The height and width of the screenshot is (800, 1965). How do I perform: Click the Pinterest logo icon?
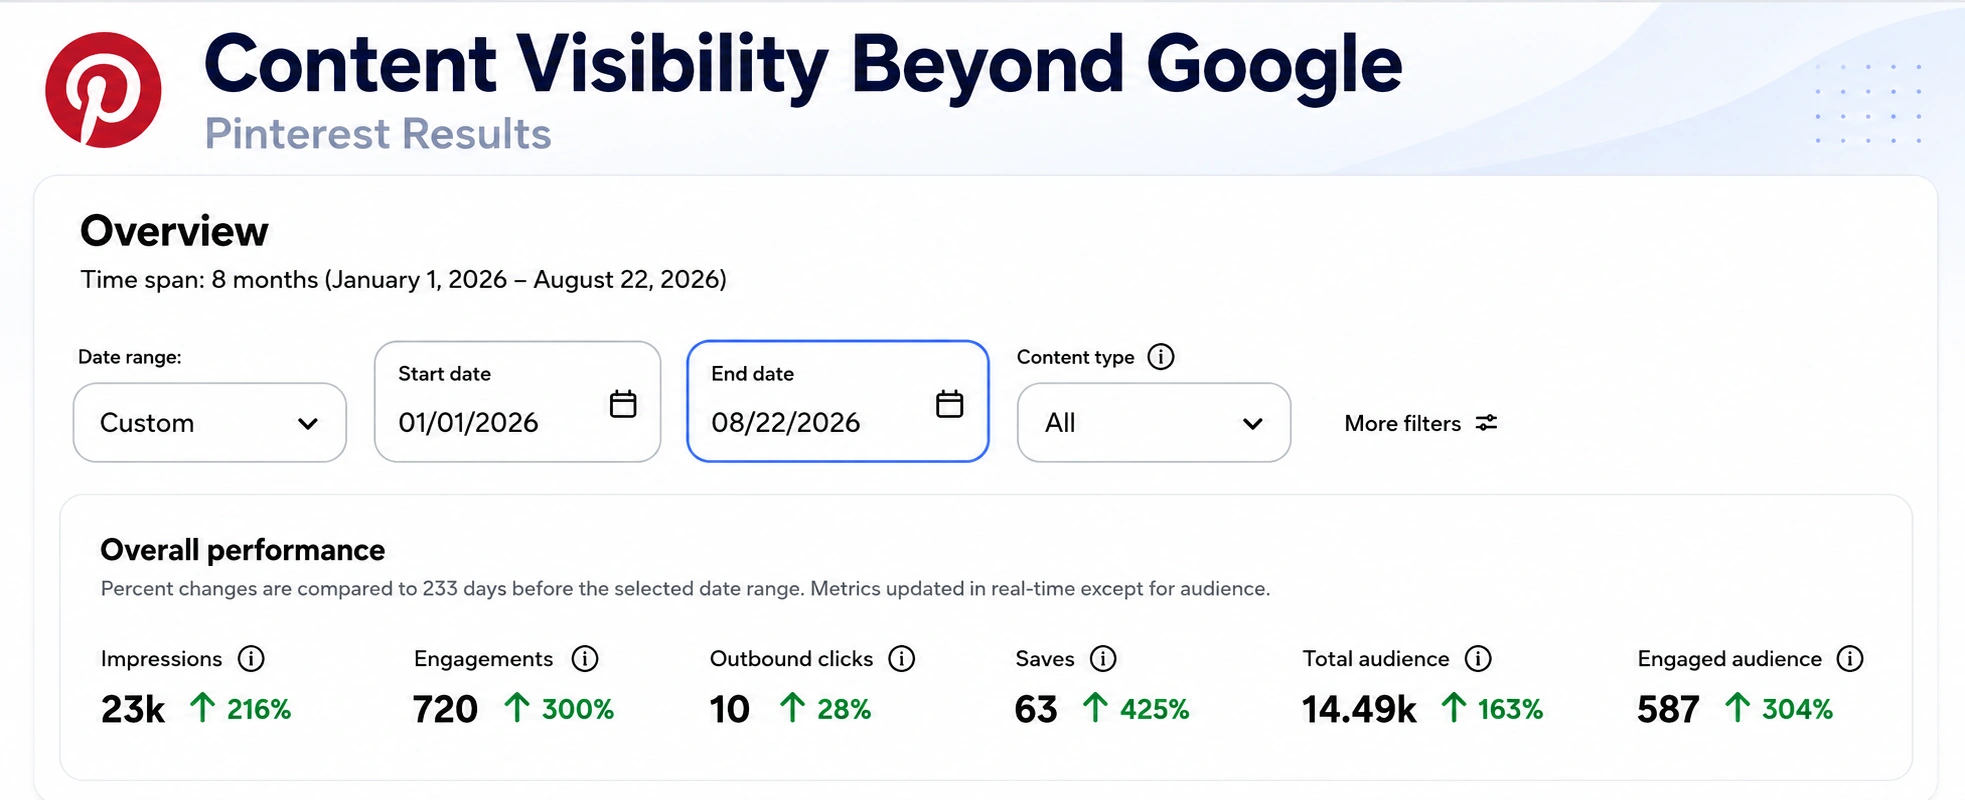pos(103,90)
